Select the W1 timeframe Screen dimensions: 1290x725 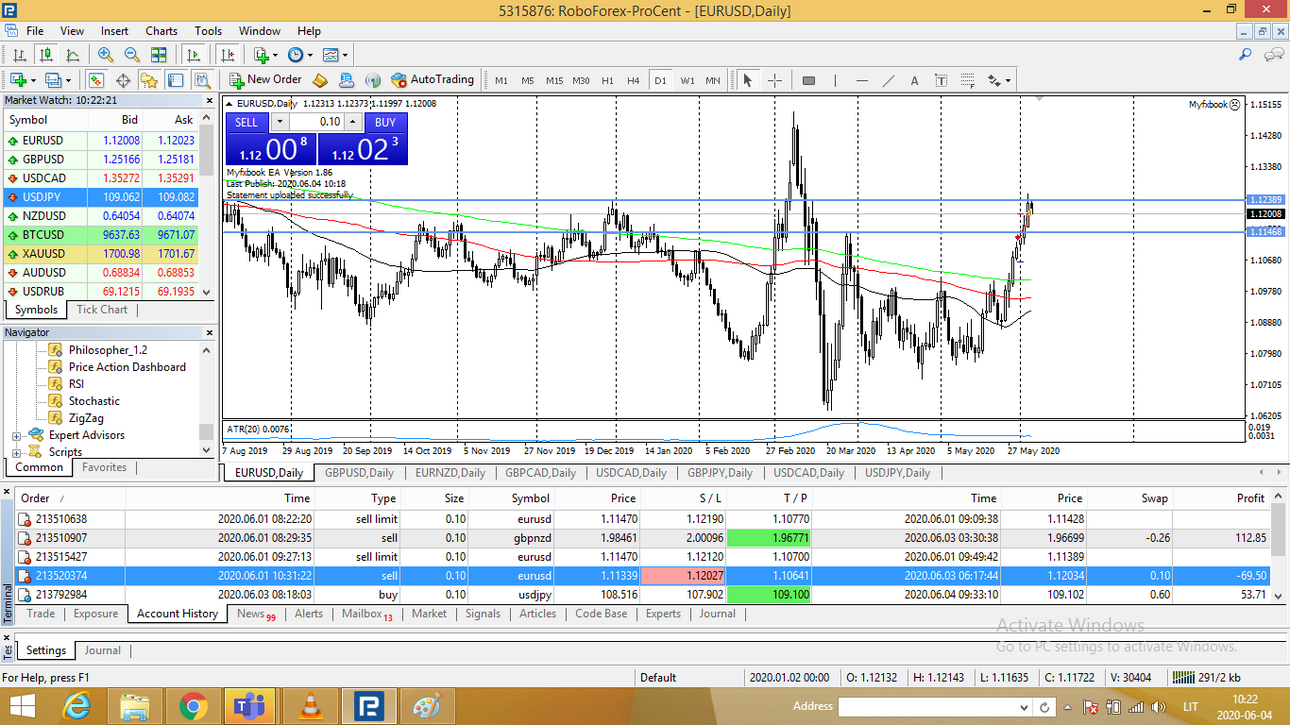(x=687, y=80)
